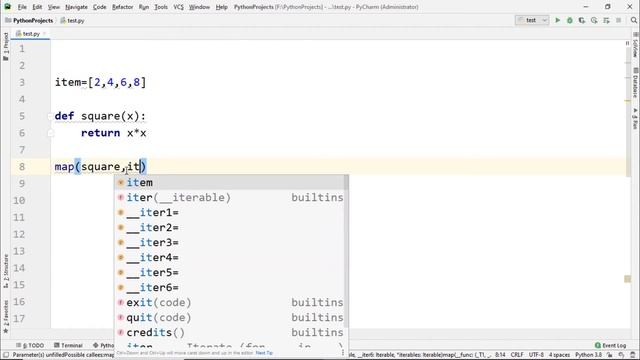Run with coverage icon in the toolbar
640x360 pixels.
(x=582, y=20)
